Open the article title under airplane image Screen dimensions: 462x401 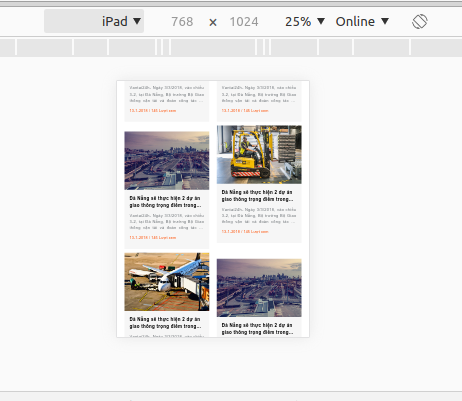(x=165, y=323)
